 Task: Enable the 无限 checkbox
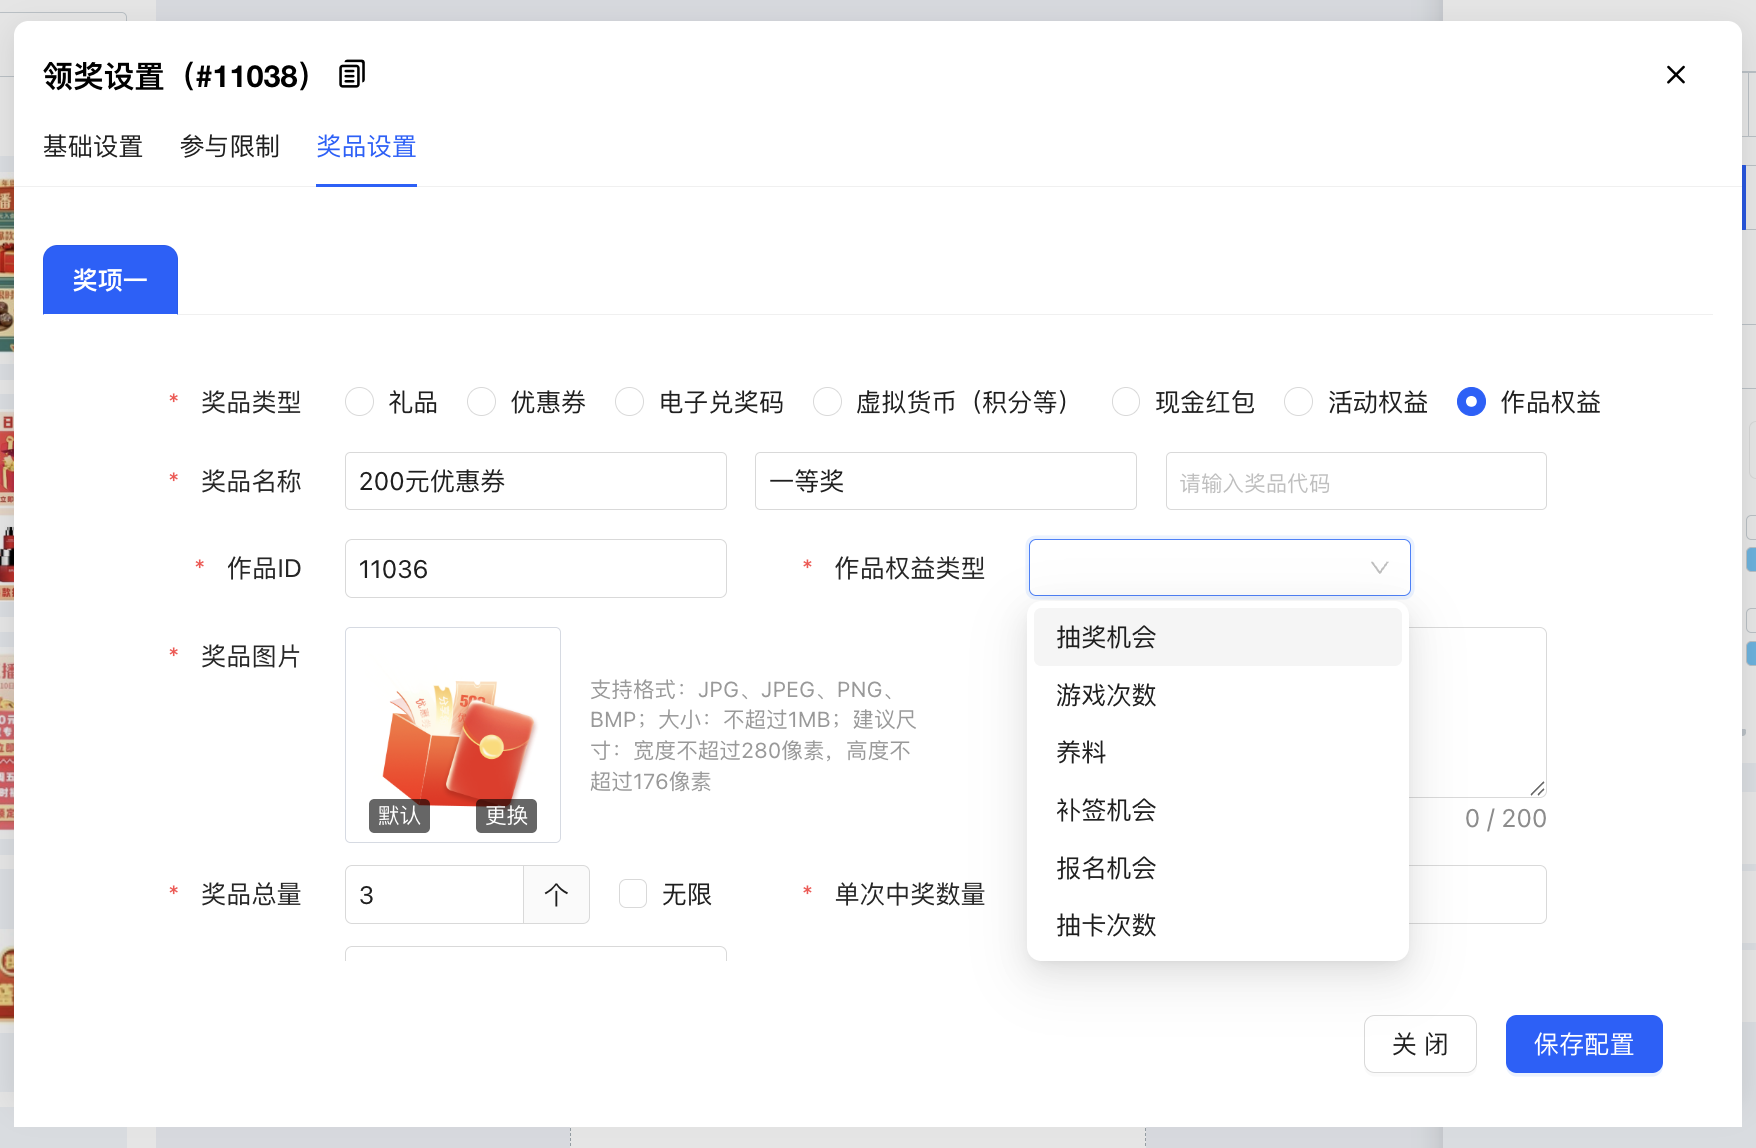633,894
